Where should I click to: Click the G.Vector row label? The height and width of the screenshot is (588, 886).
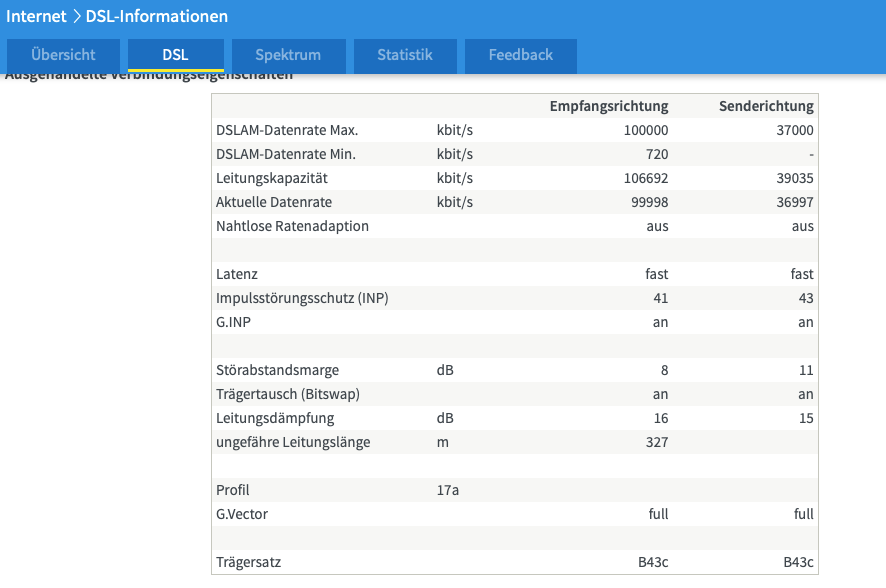click(242, 514)
